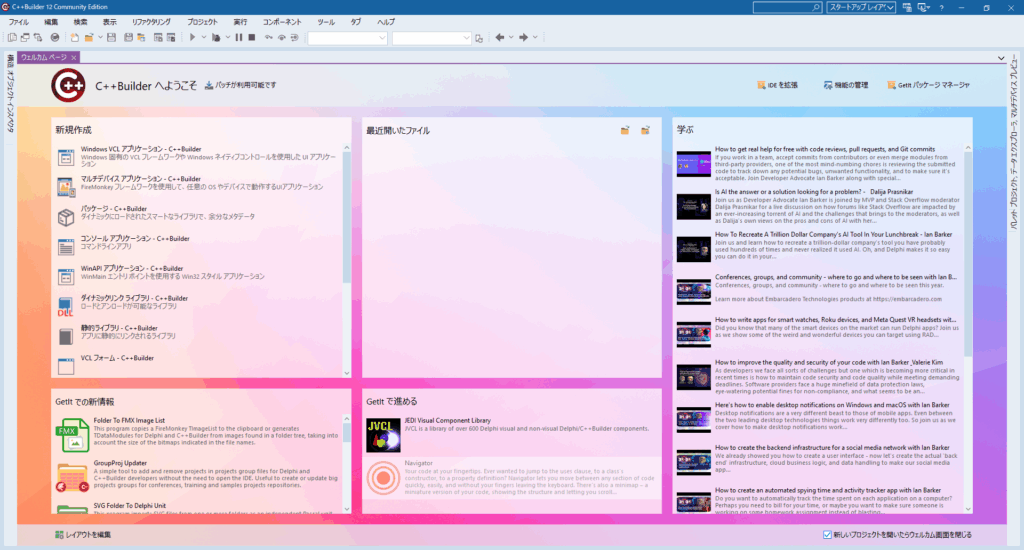This screenshot has width=1024, height=550.
Task: Click the help question mark in title bar
Action: tap(941, 7)
